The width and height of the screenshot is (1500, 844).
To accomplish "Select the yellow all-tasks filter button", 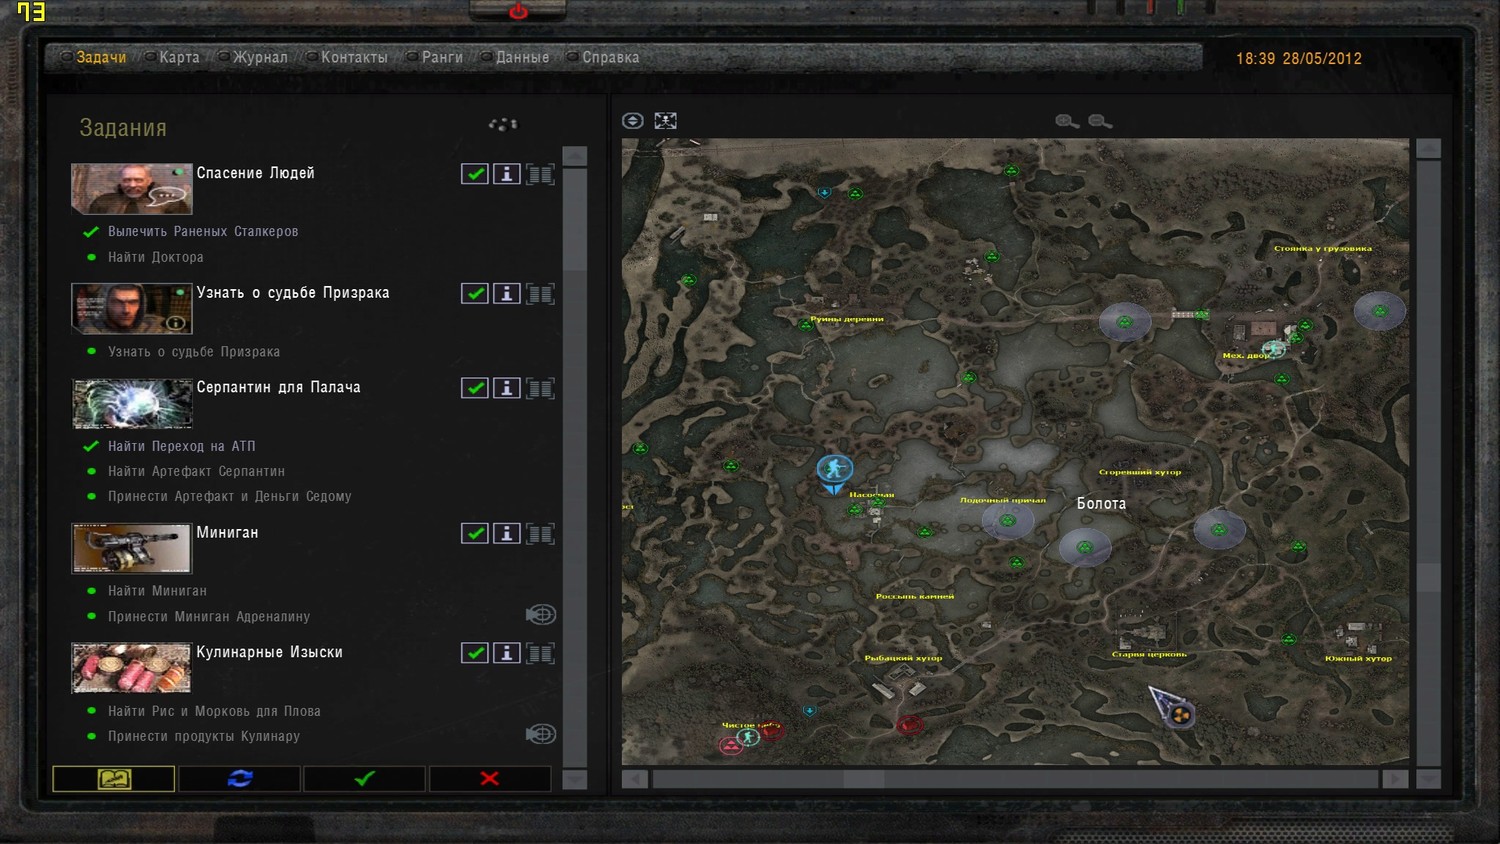I will [x=114, y=778].
